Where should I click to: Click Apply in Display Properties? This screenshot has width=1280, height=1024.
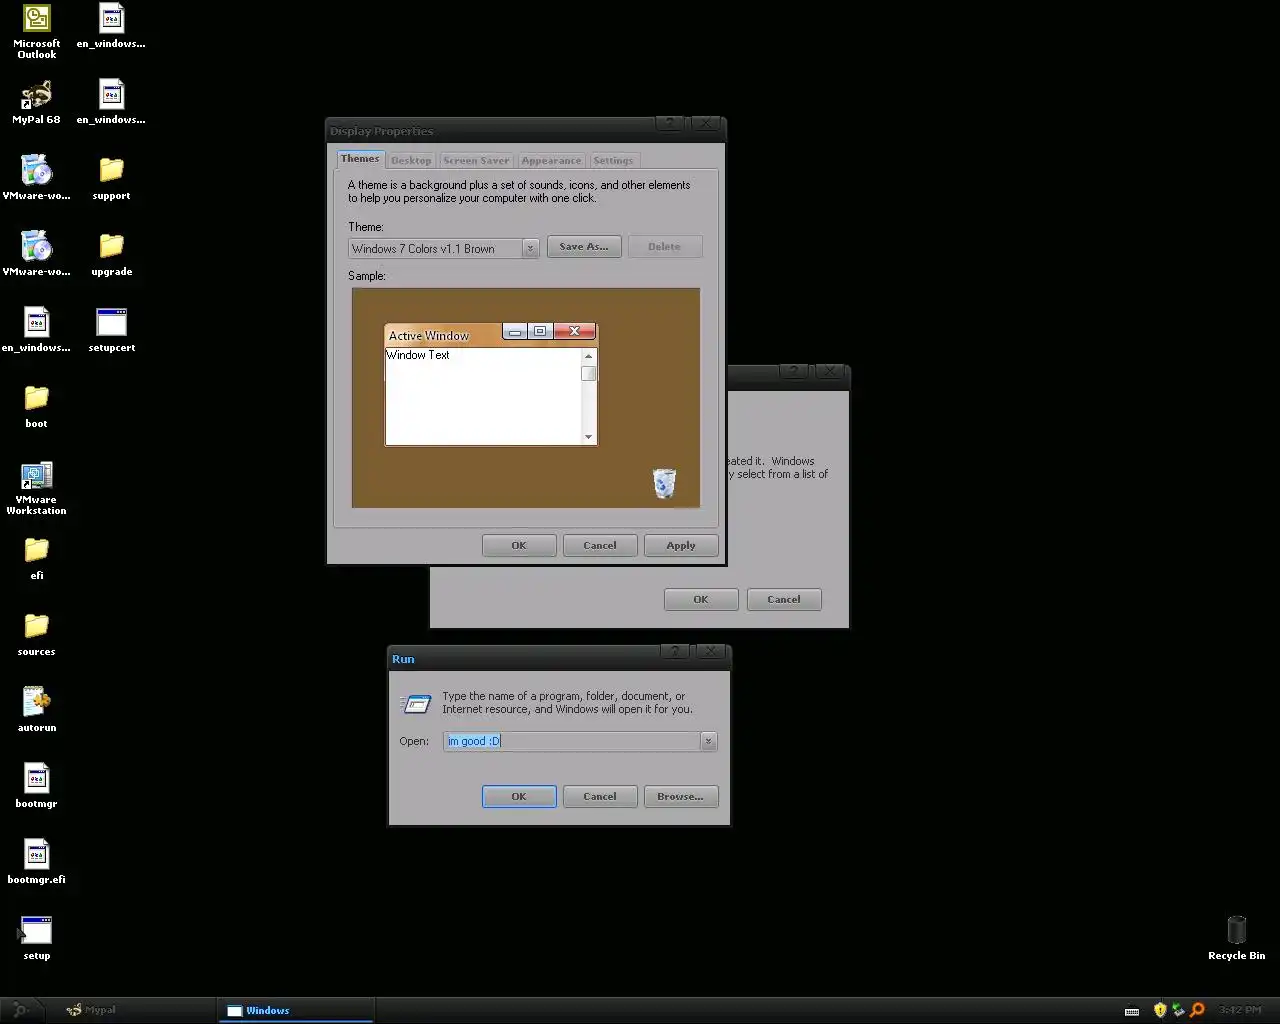681,545
